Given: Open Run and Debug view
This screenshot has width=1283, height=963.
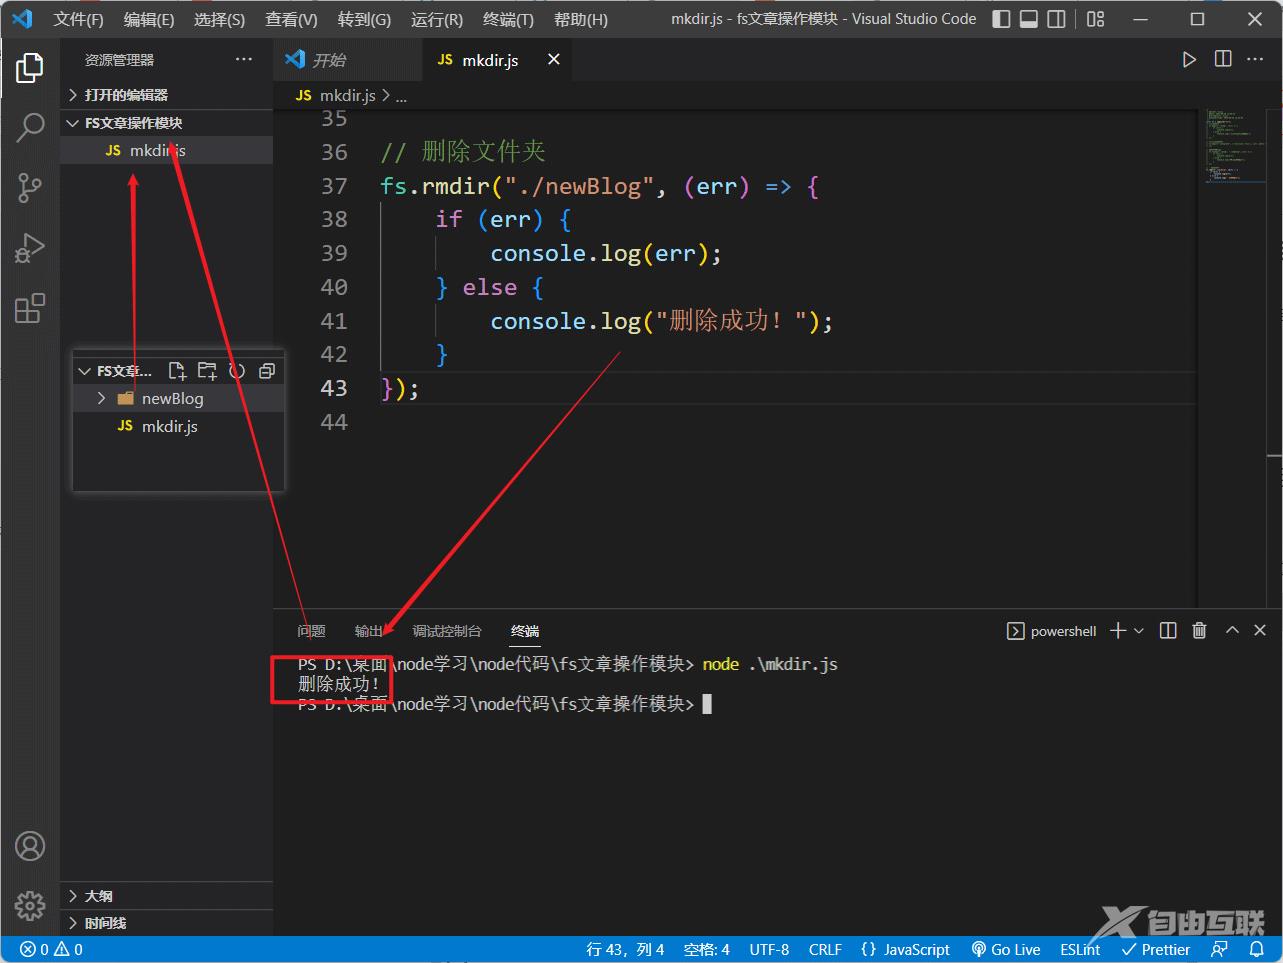Looking at the screenshot, I should (30, 248).
